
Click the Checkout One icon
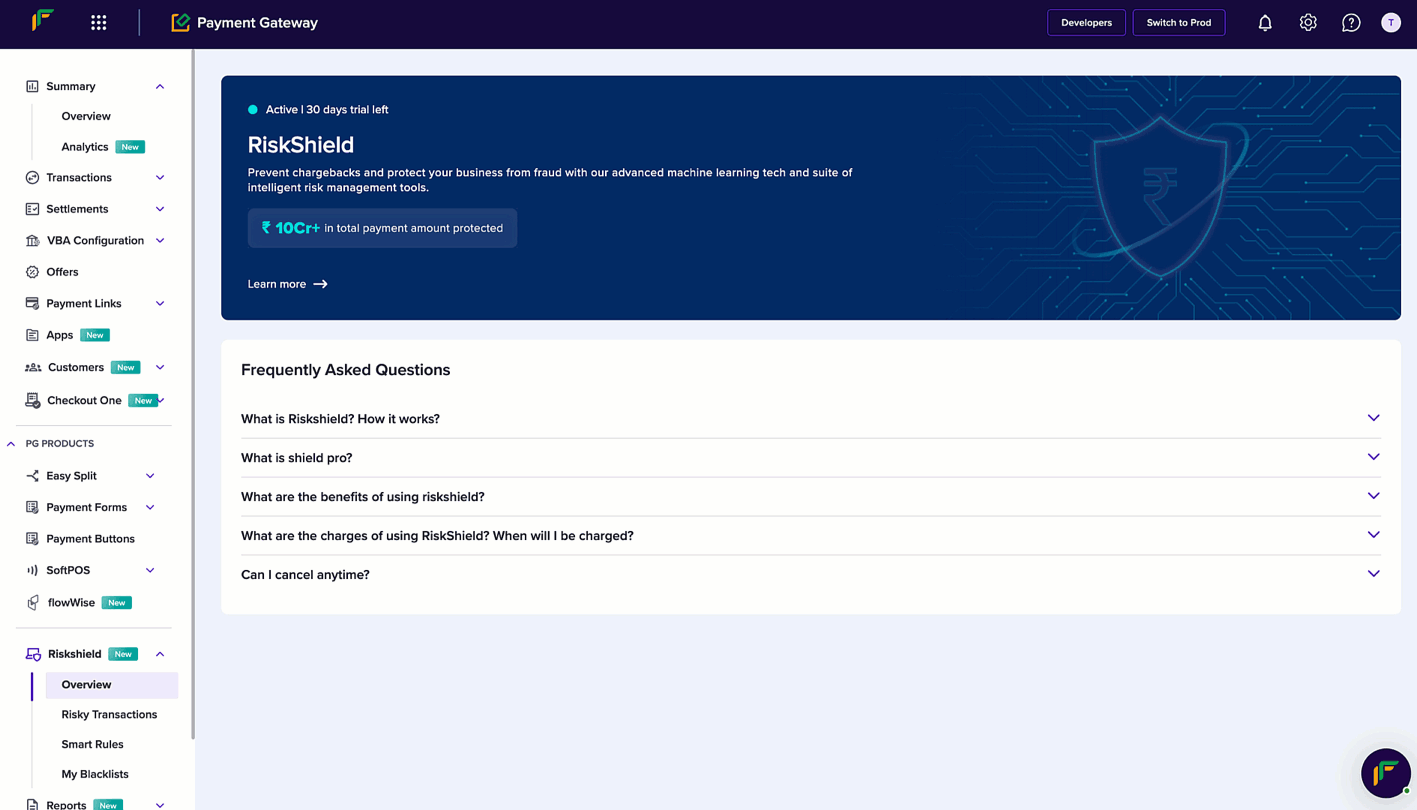32,400
